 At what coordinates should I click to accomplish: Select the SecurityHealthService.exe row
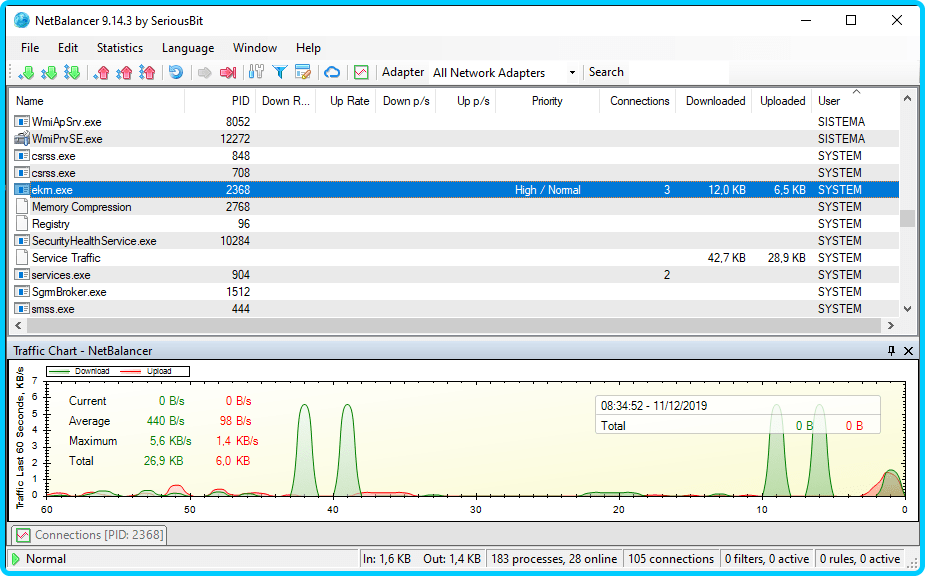(454, 241)
